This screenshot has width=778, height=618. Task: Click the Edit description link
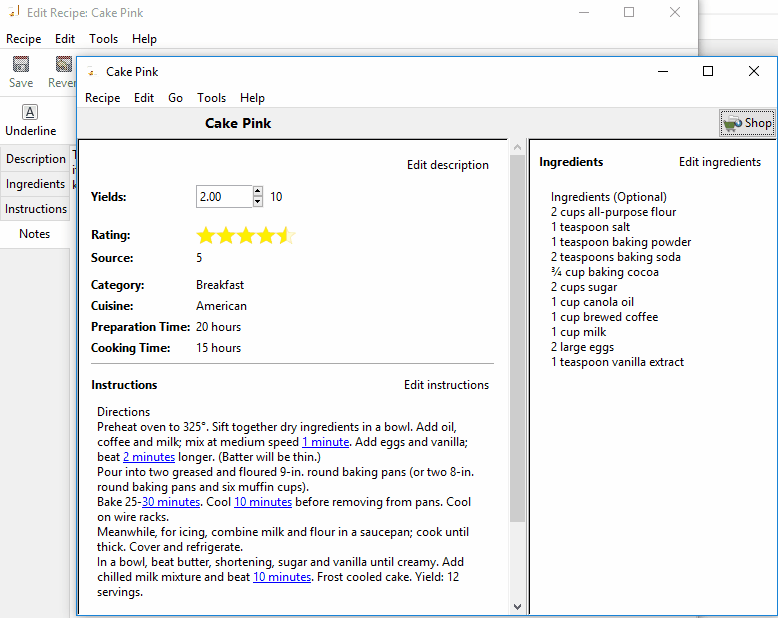point(448,165)
